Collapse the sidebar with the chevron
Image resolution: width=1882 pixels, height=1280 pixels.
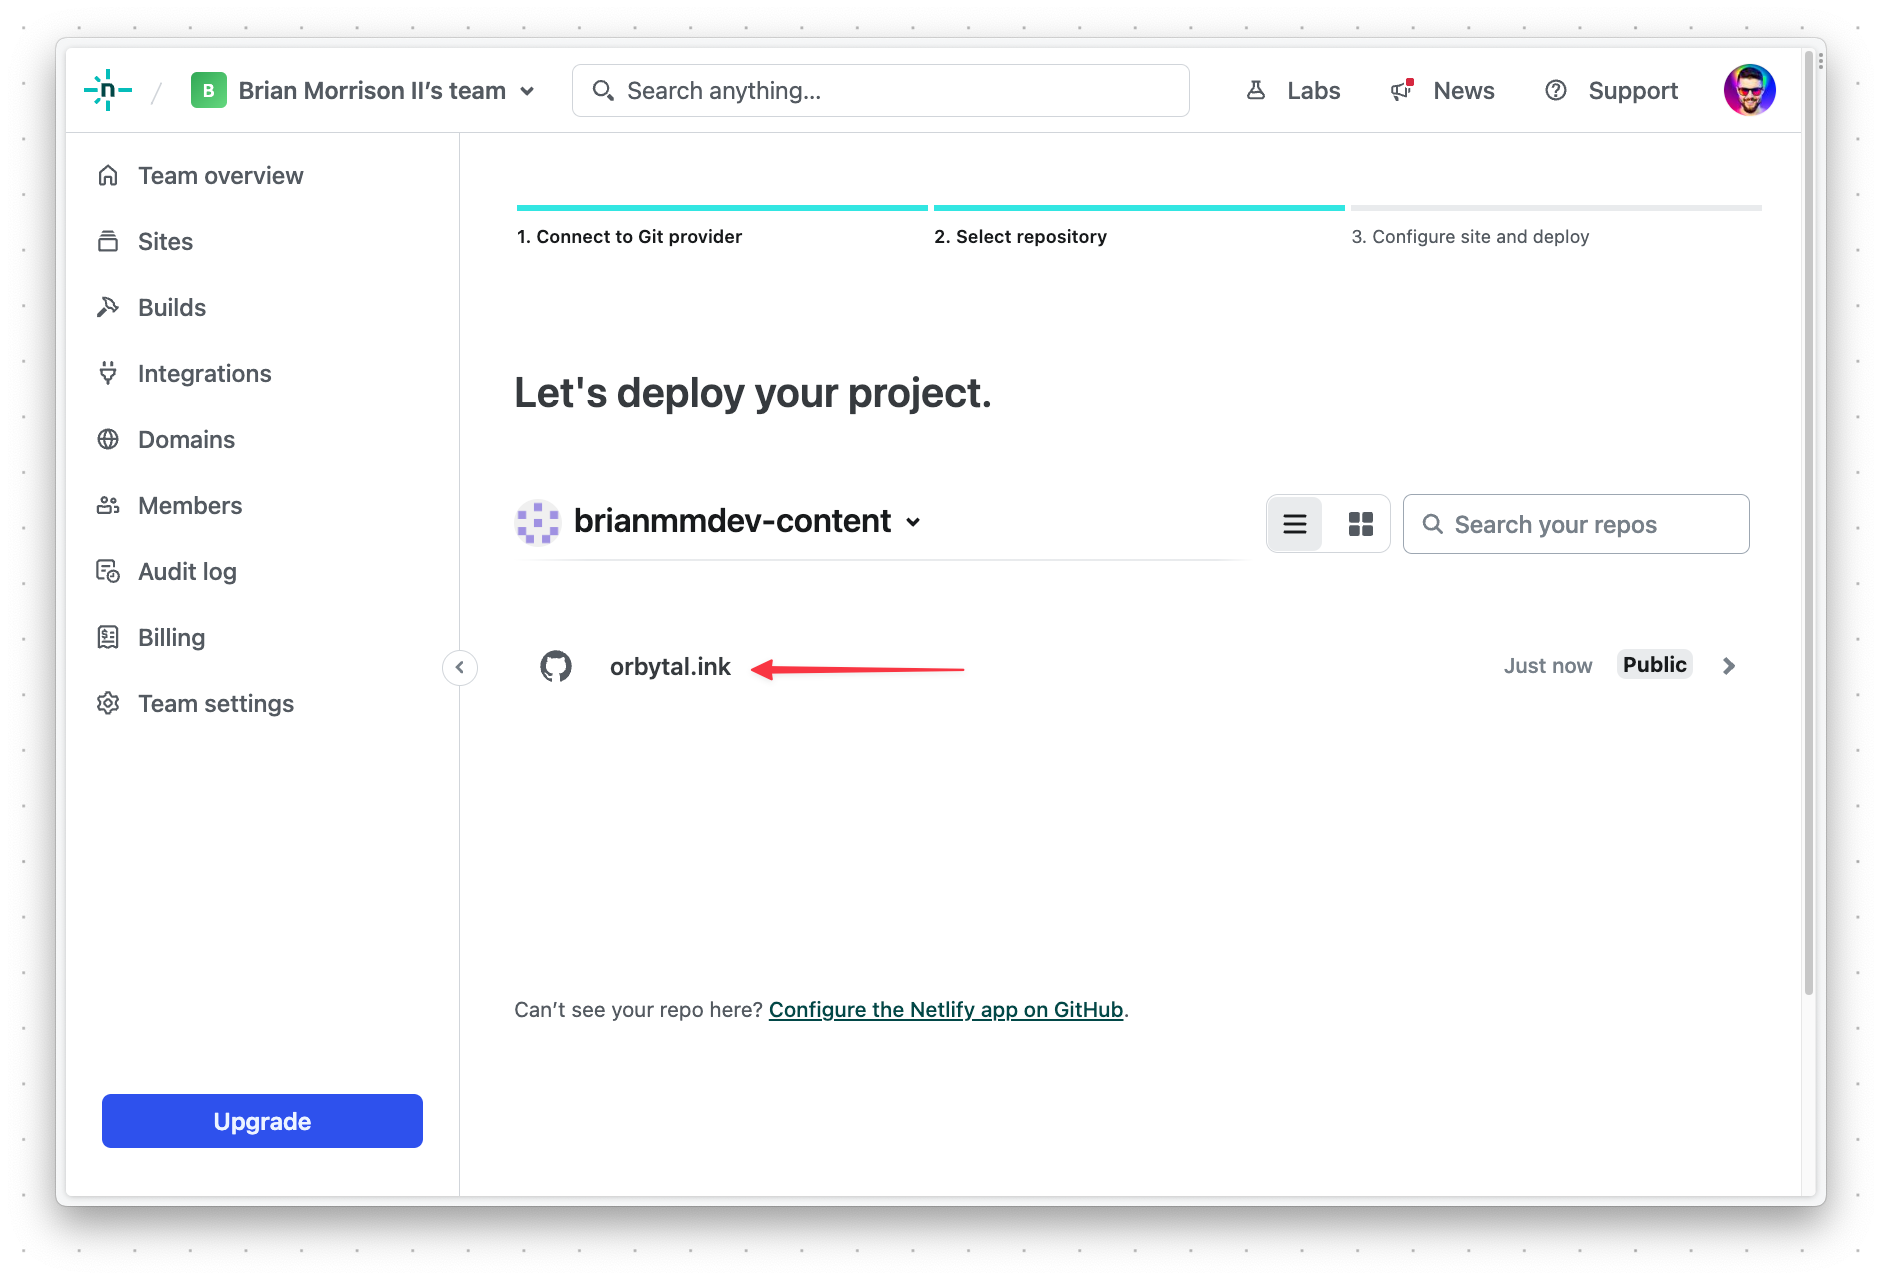[x=460, y=667]
